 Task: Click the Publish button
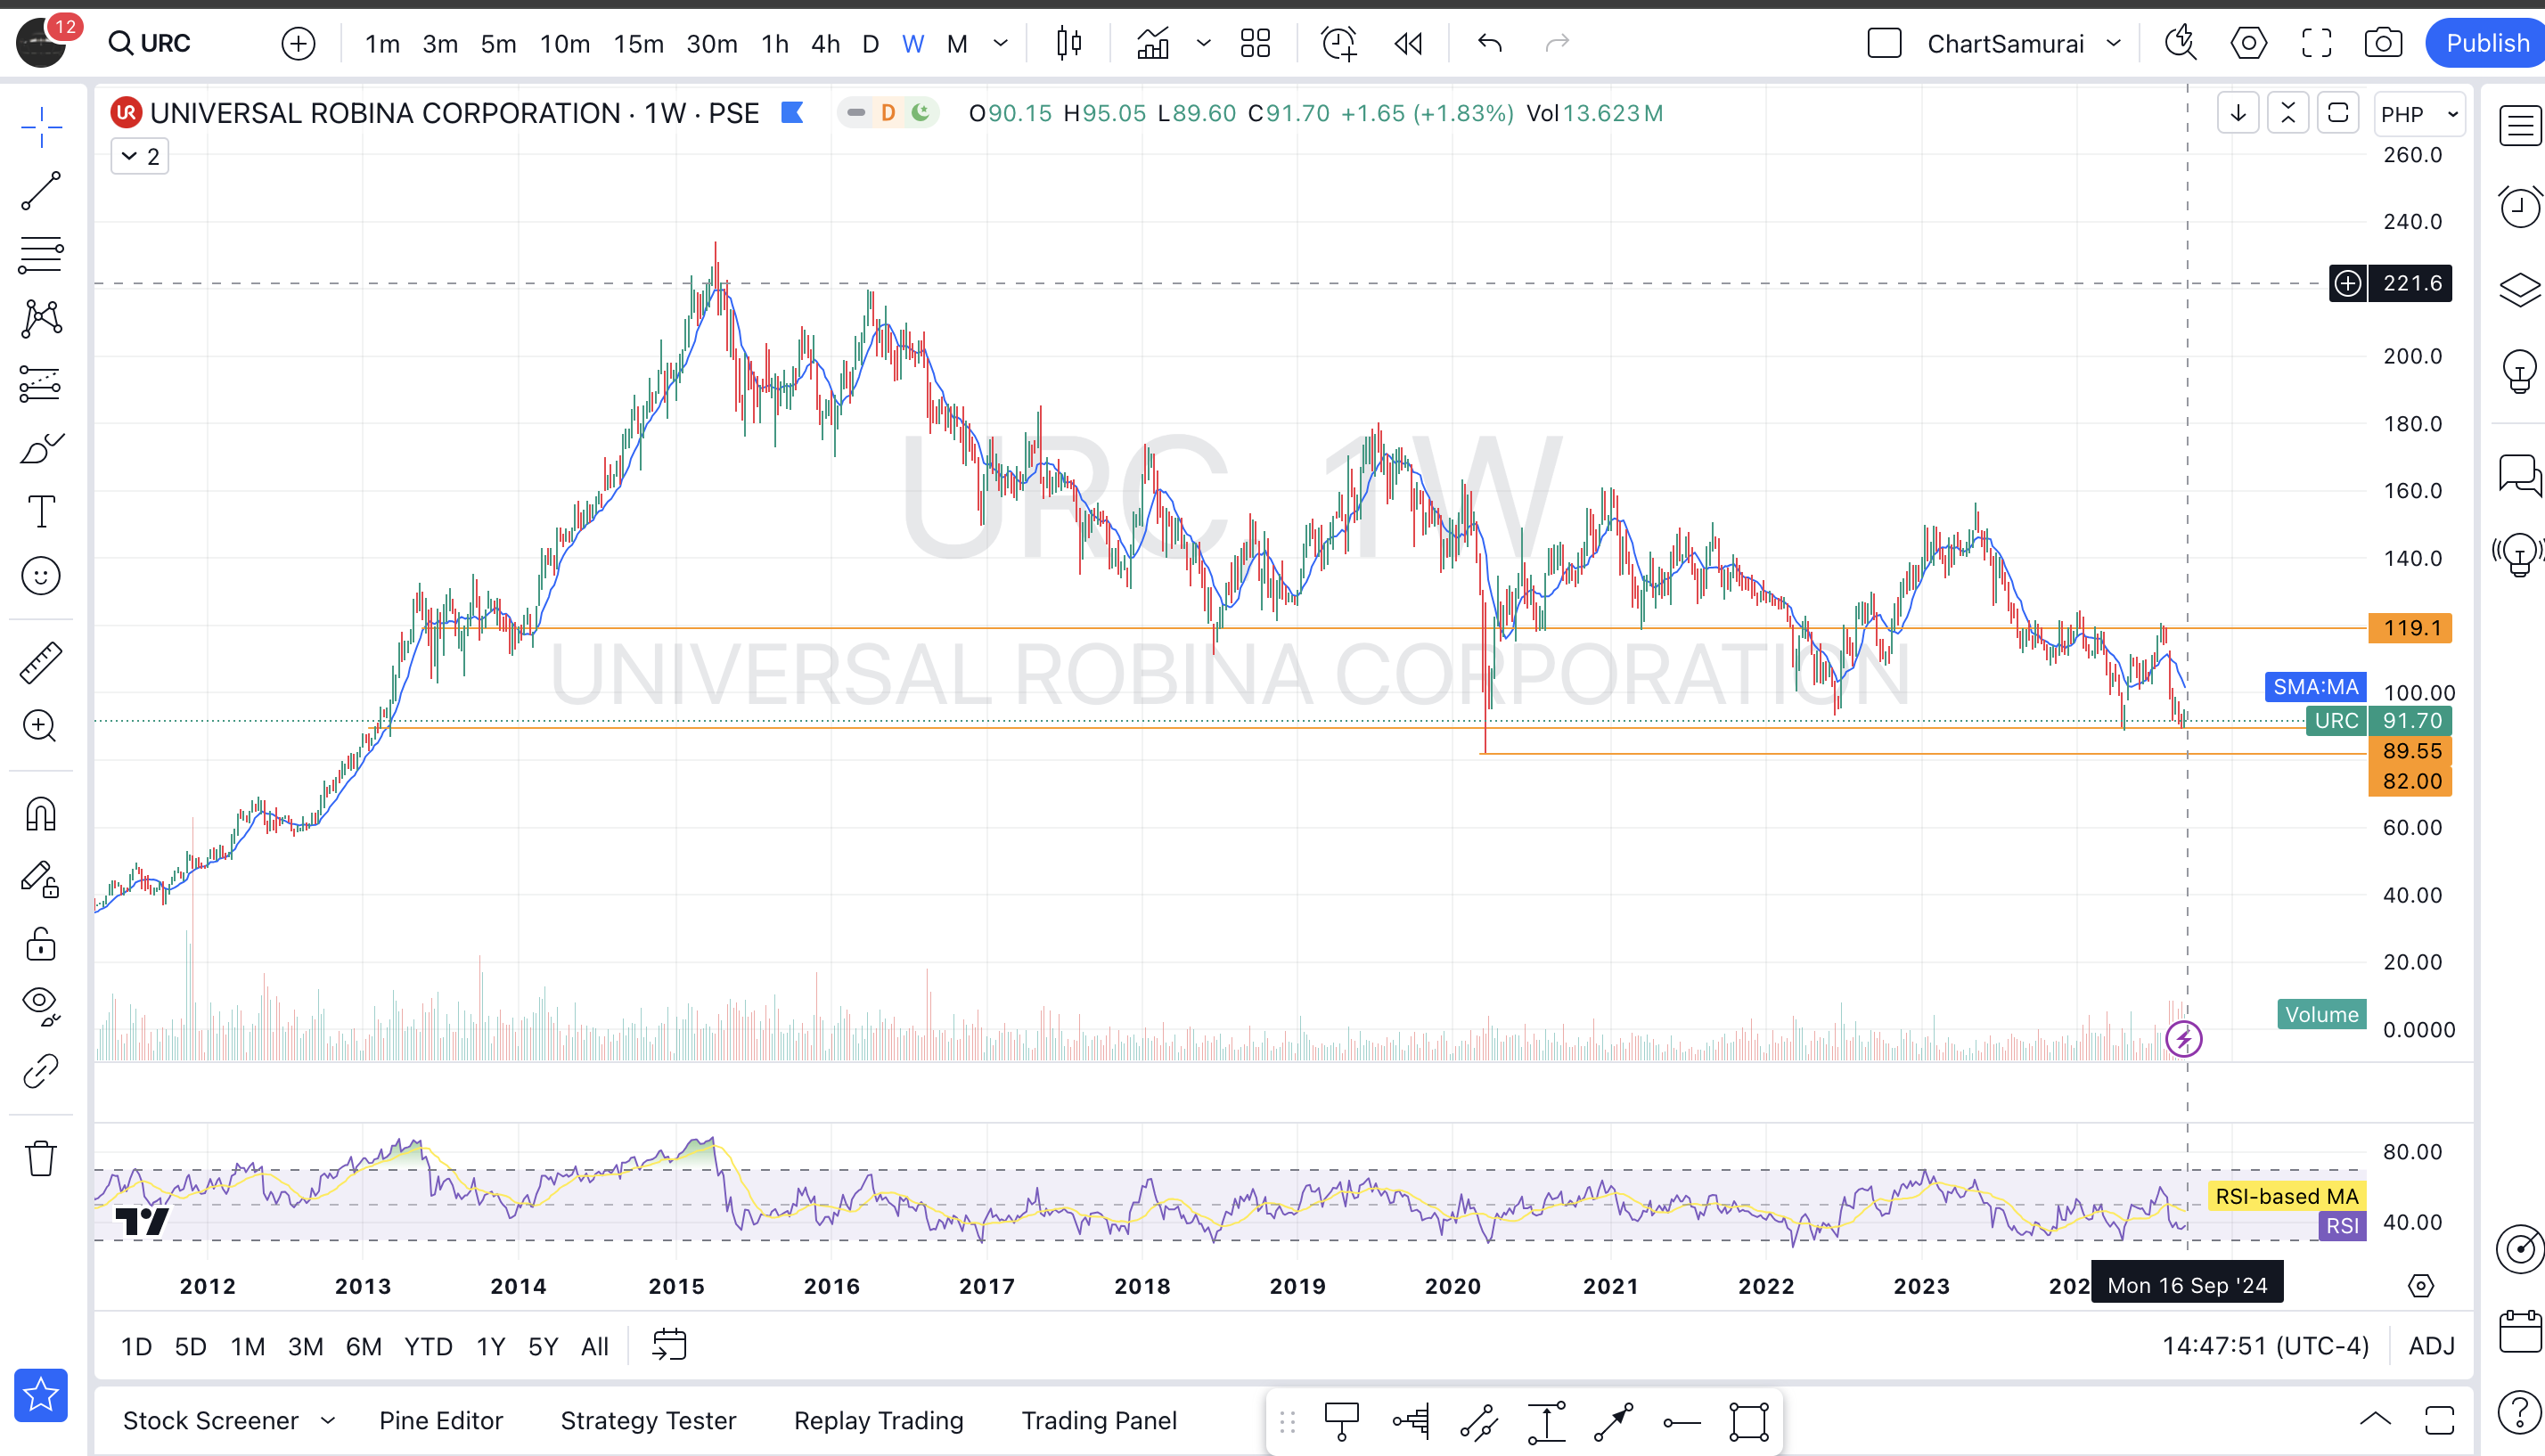click(2486, 43)
